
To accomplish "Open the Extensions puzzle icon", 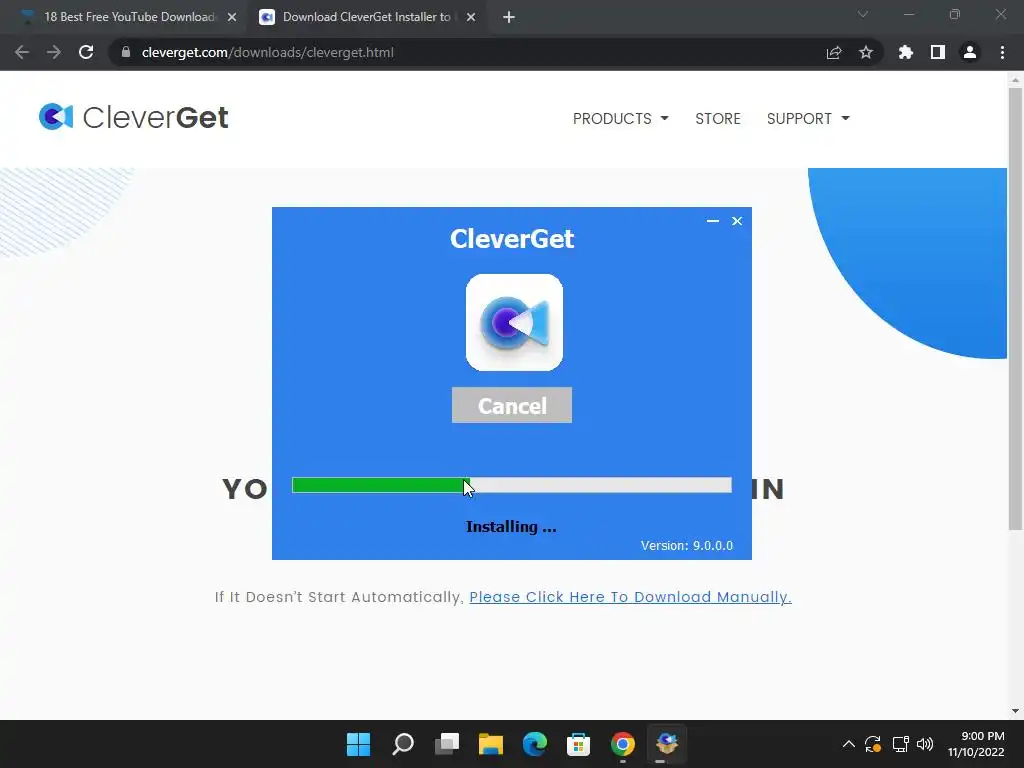I will click(x=906, y=52).
